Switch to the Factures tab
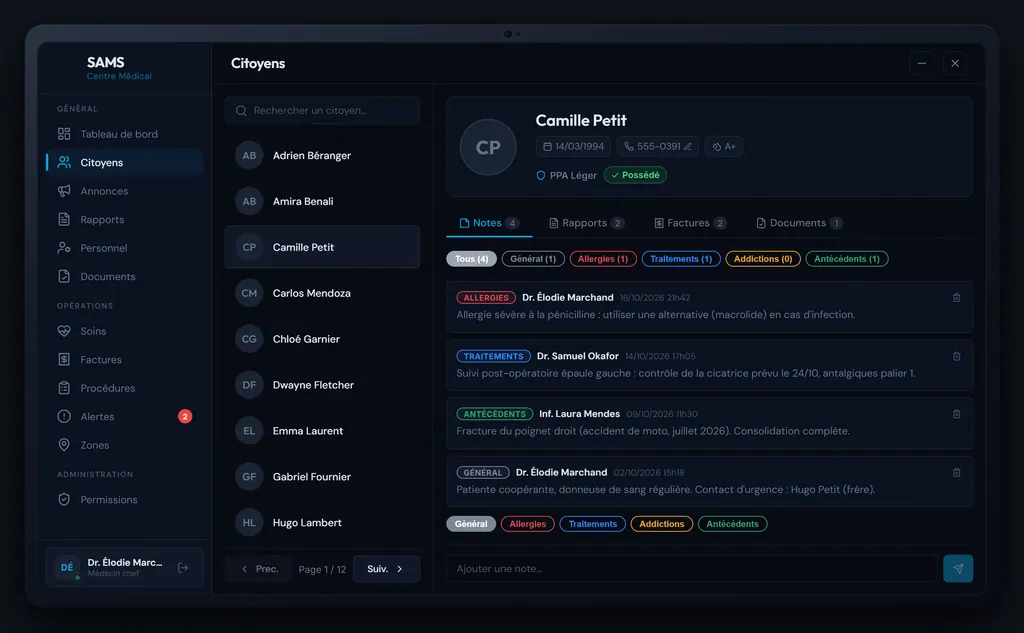 tap(690, 223)
